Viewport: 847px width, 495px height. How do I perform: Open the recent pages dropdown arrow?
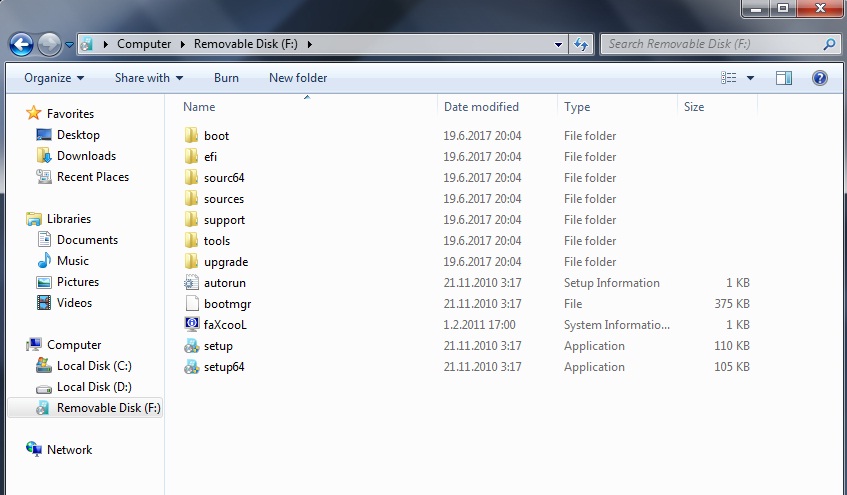69,45
